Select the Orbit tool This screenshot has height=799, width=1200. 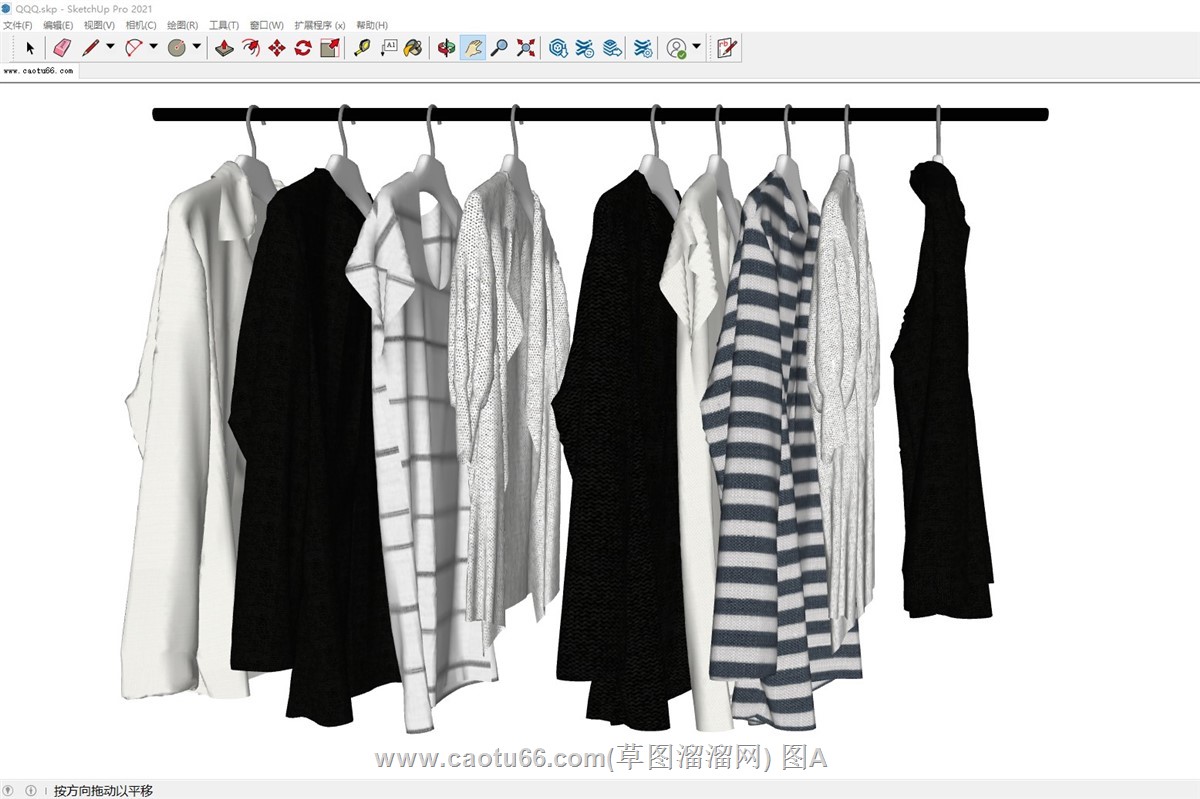tap(447, 47)
